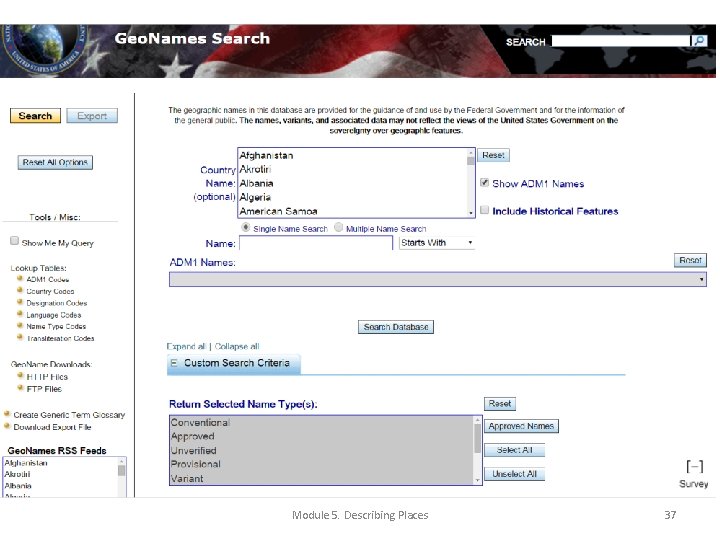720x540 pixels.
Task: Select Variant name type
Action: (321, 478)
